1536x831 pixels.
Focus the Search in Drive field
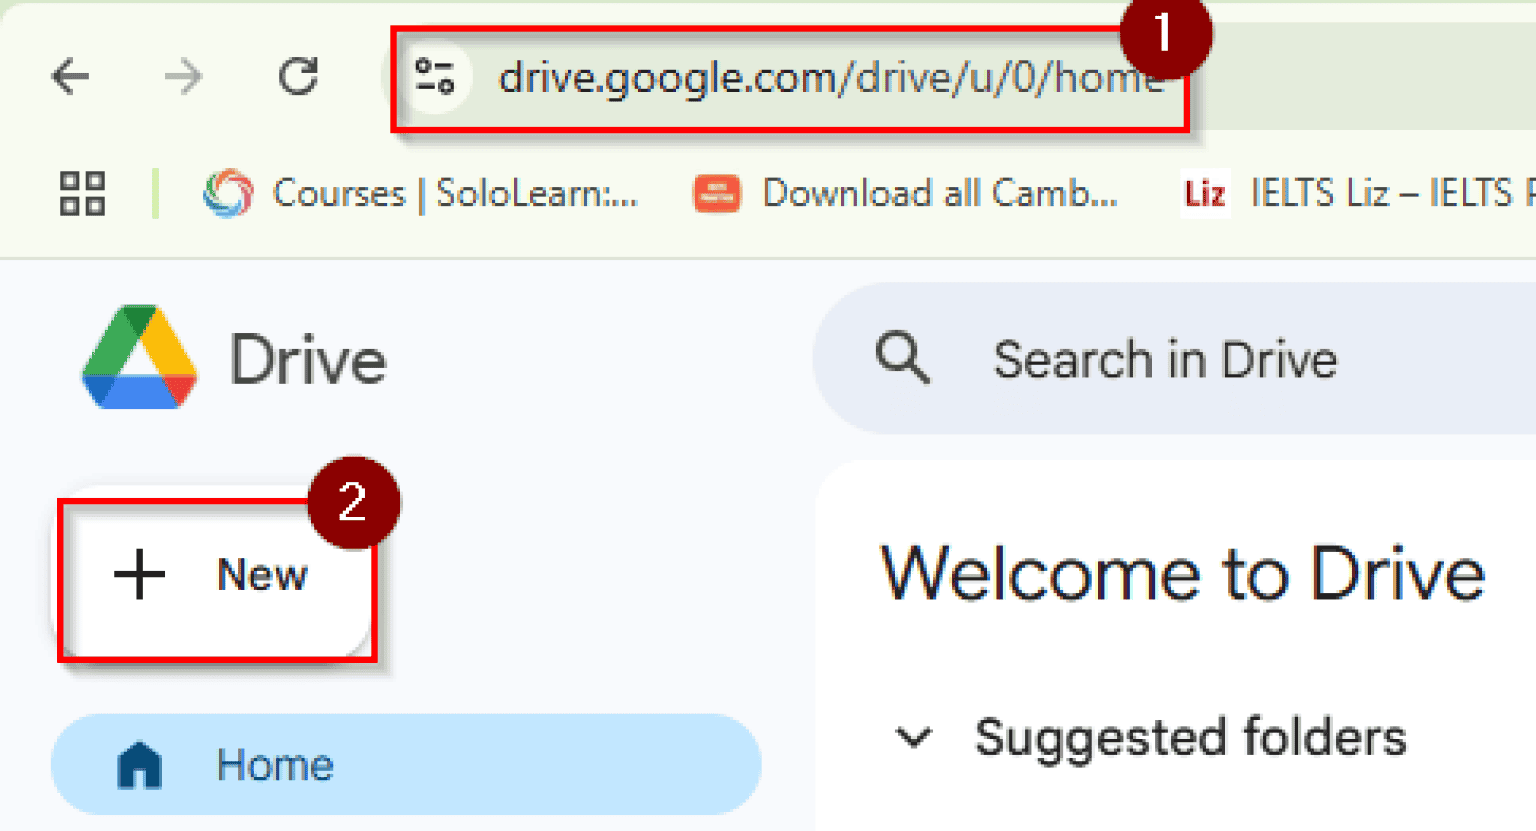point(1175,358)
